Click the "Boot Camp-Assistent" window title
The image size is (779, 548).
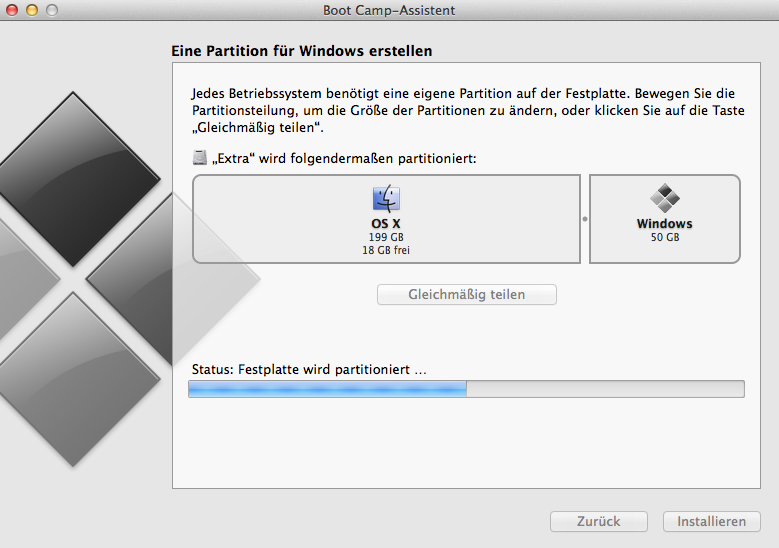pyautogui.click(x=389, y=10)
